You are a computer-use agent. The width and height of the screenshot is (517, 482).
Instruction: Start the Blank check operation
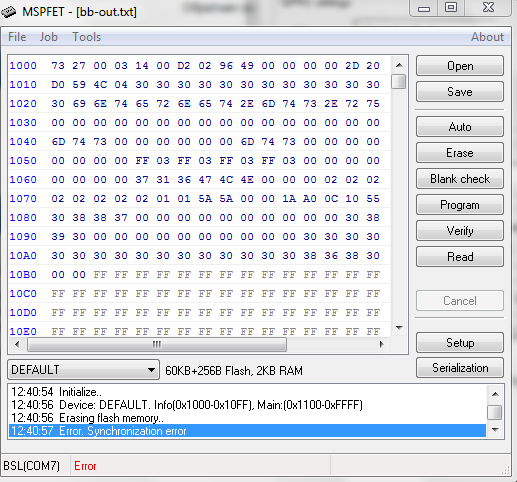pos(460,179)
